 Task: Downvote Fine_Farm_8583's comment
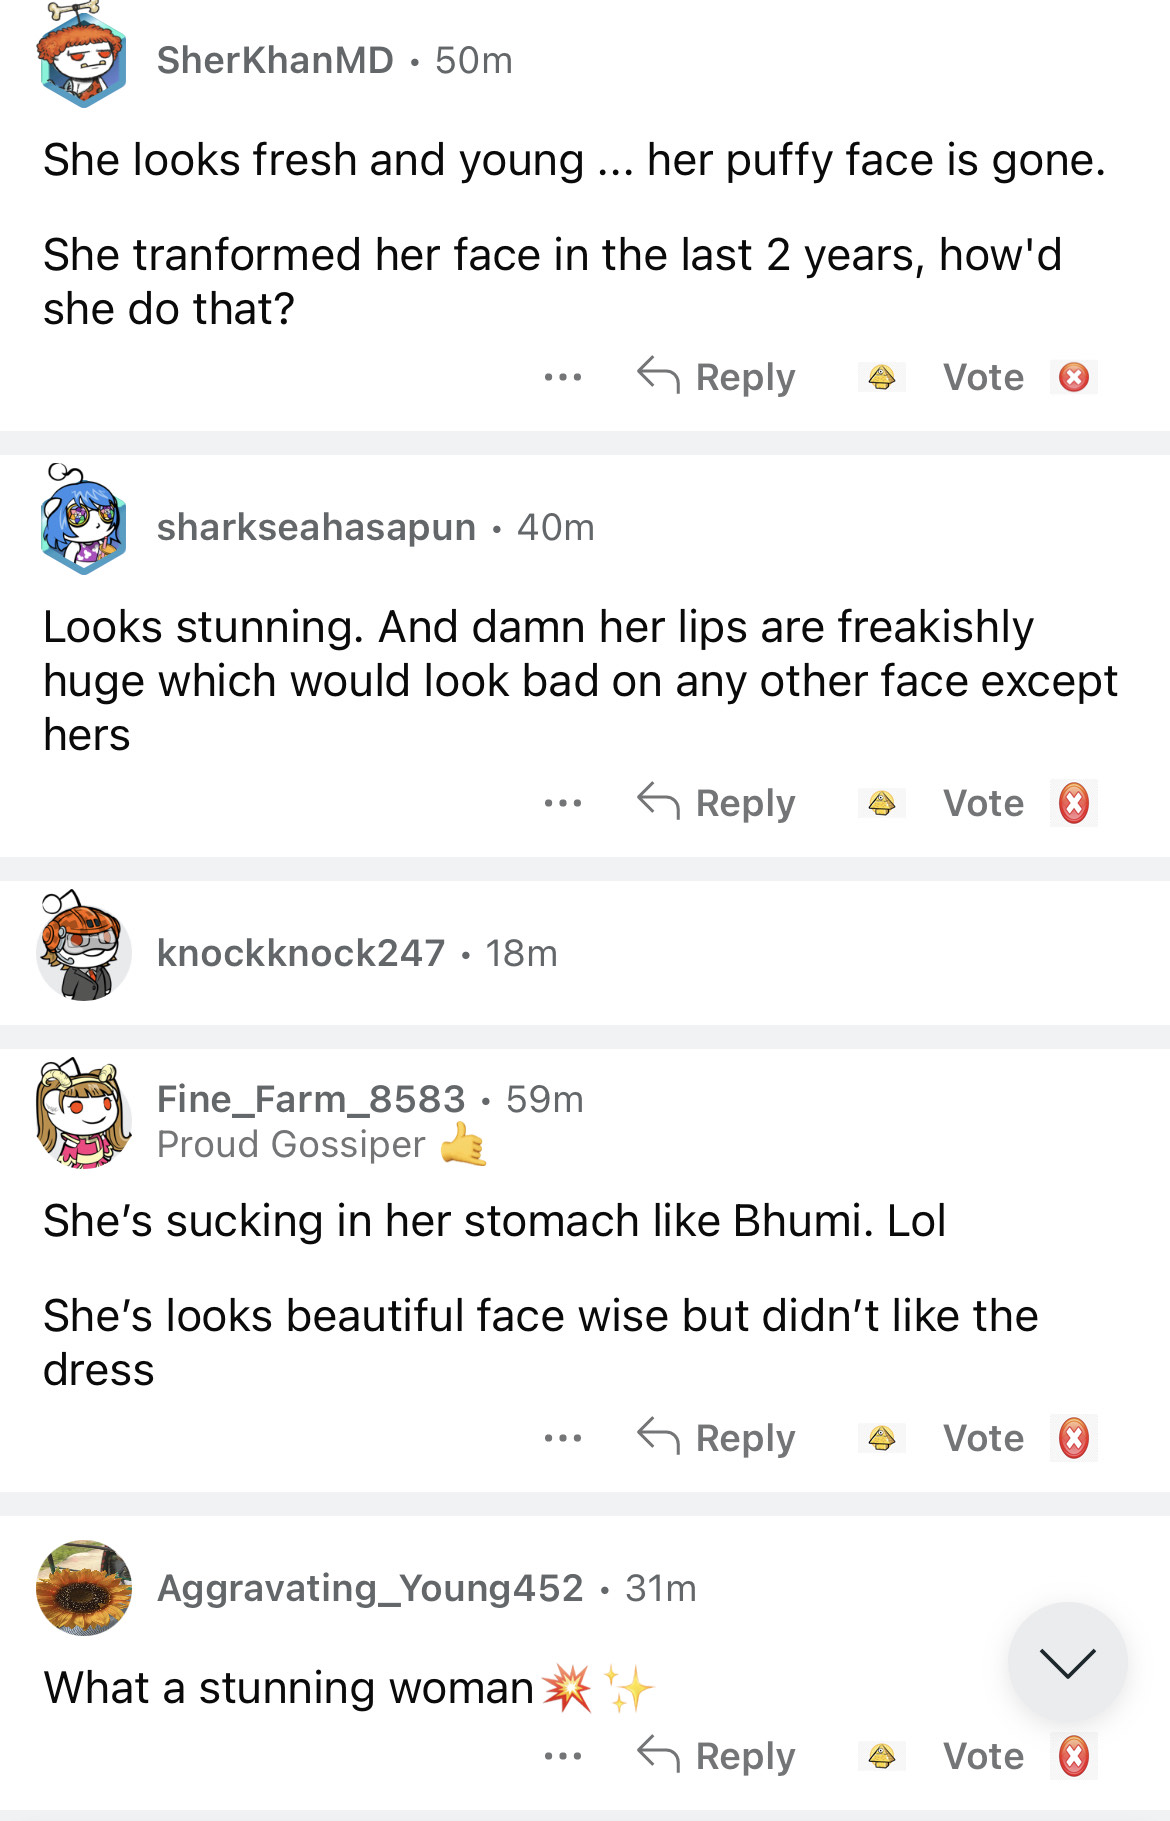(1074, 1439)
